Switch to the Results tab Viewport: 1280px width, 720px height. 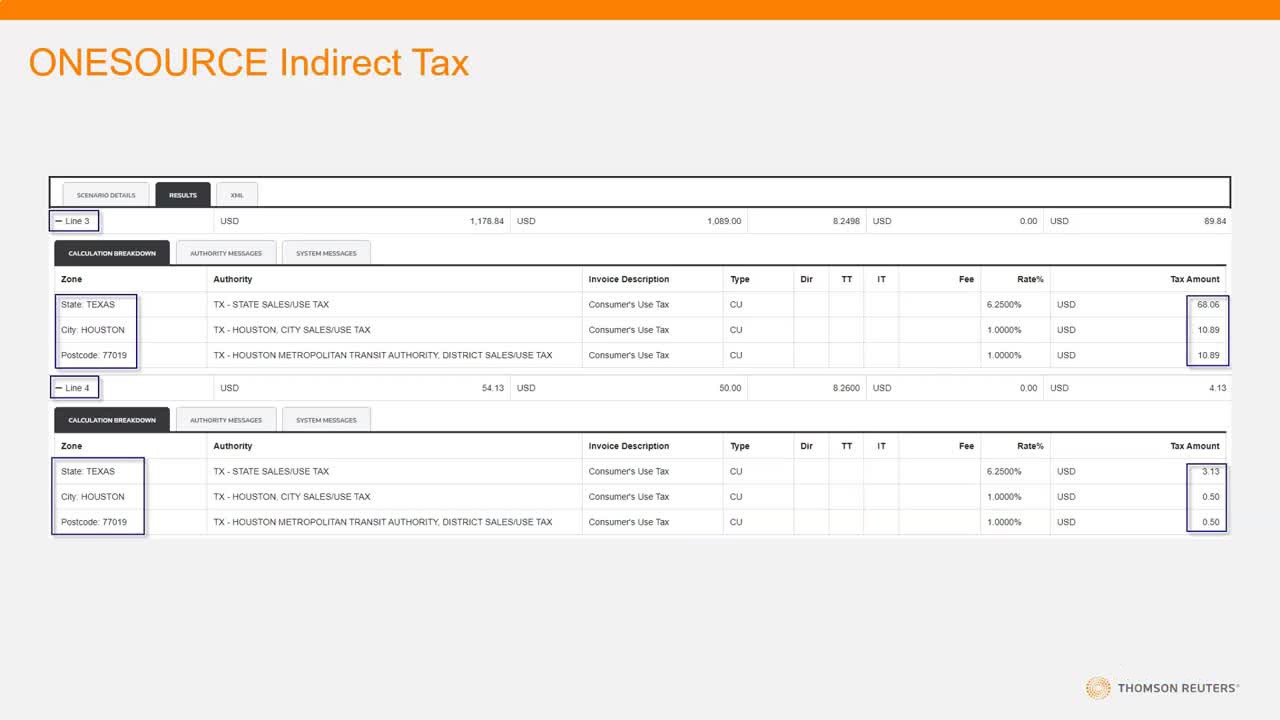tap(183, 195)
